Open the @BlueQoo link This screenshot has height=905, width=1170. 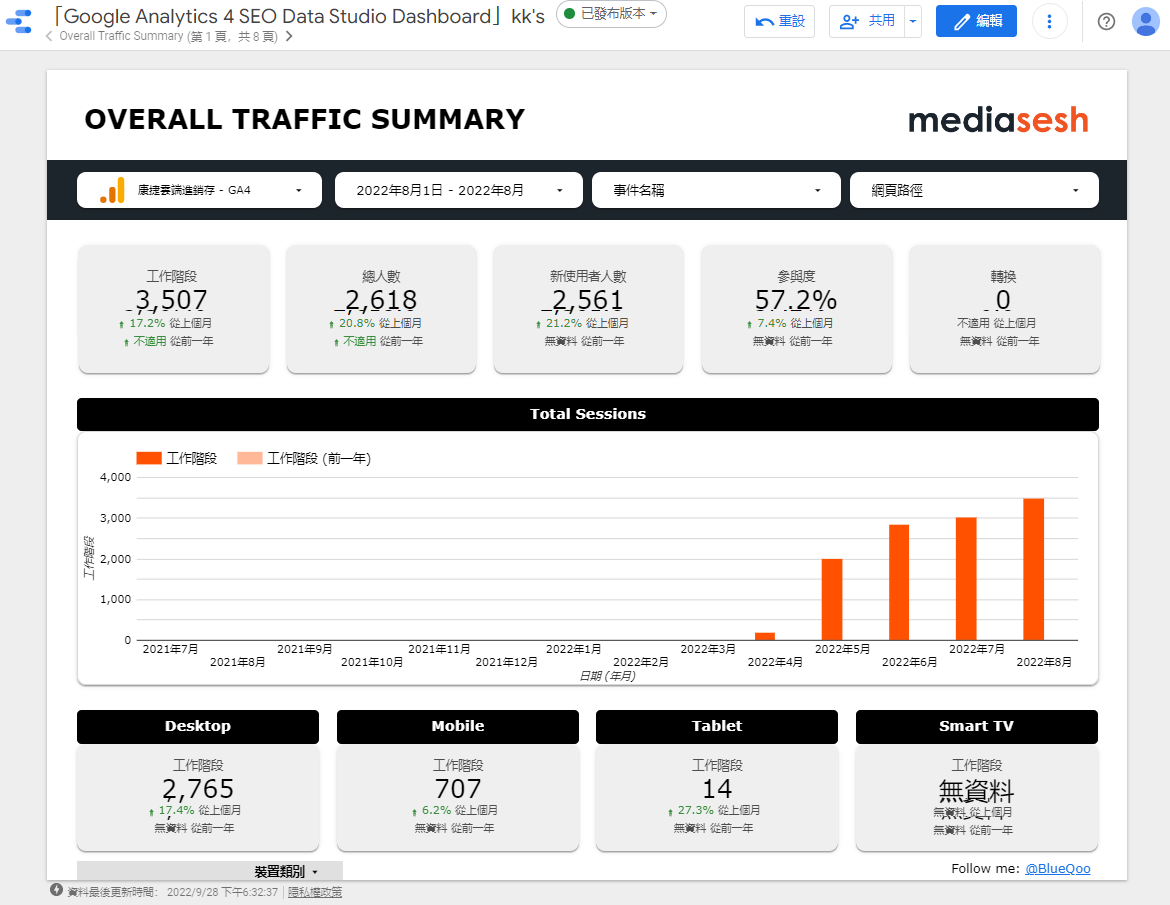click(x=1057, y=868)
